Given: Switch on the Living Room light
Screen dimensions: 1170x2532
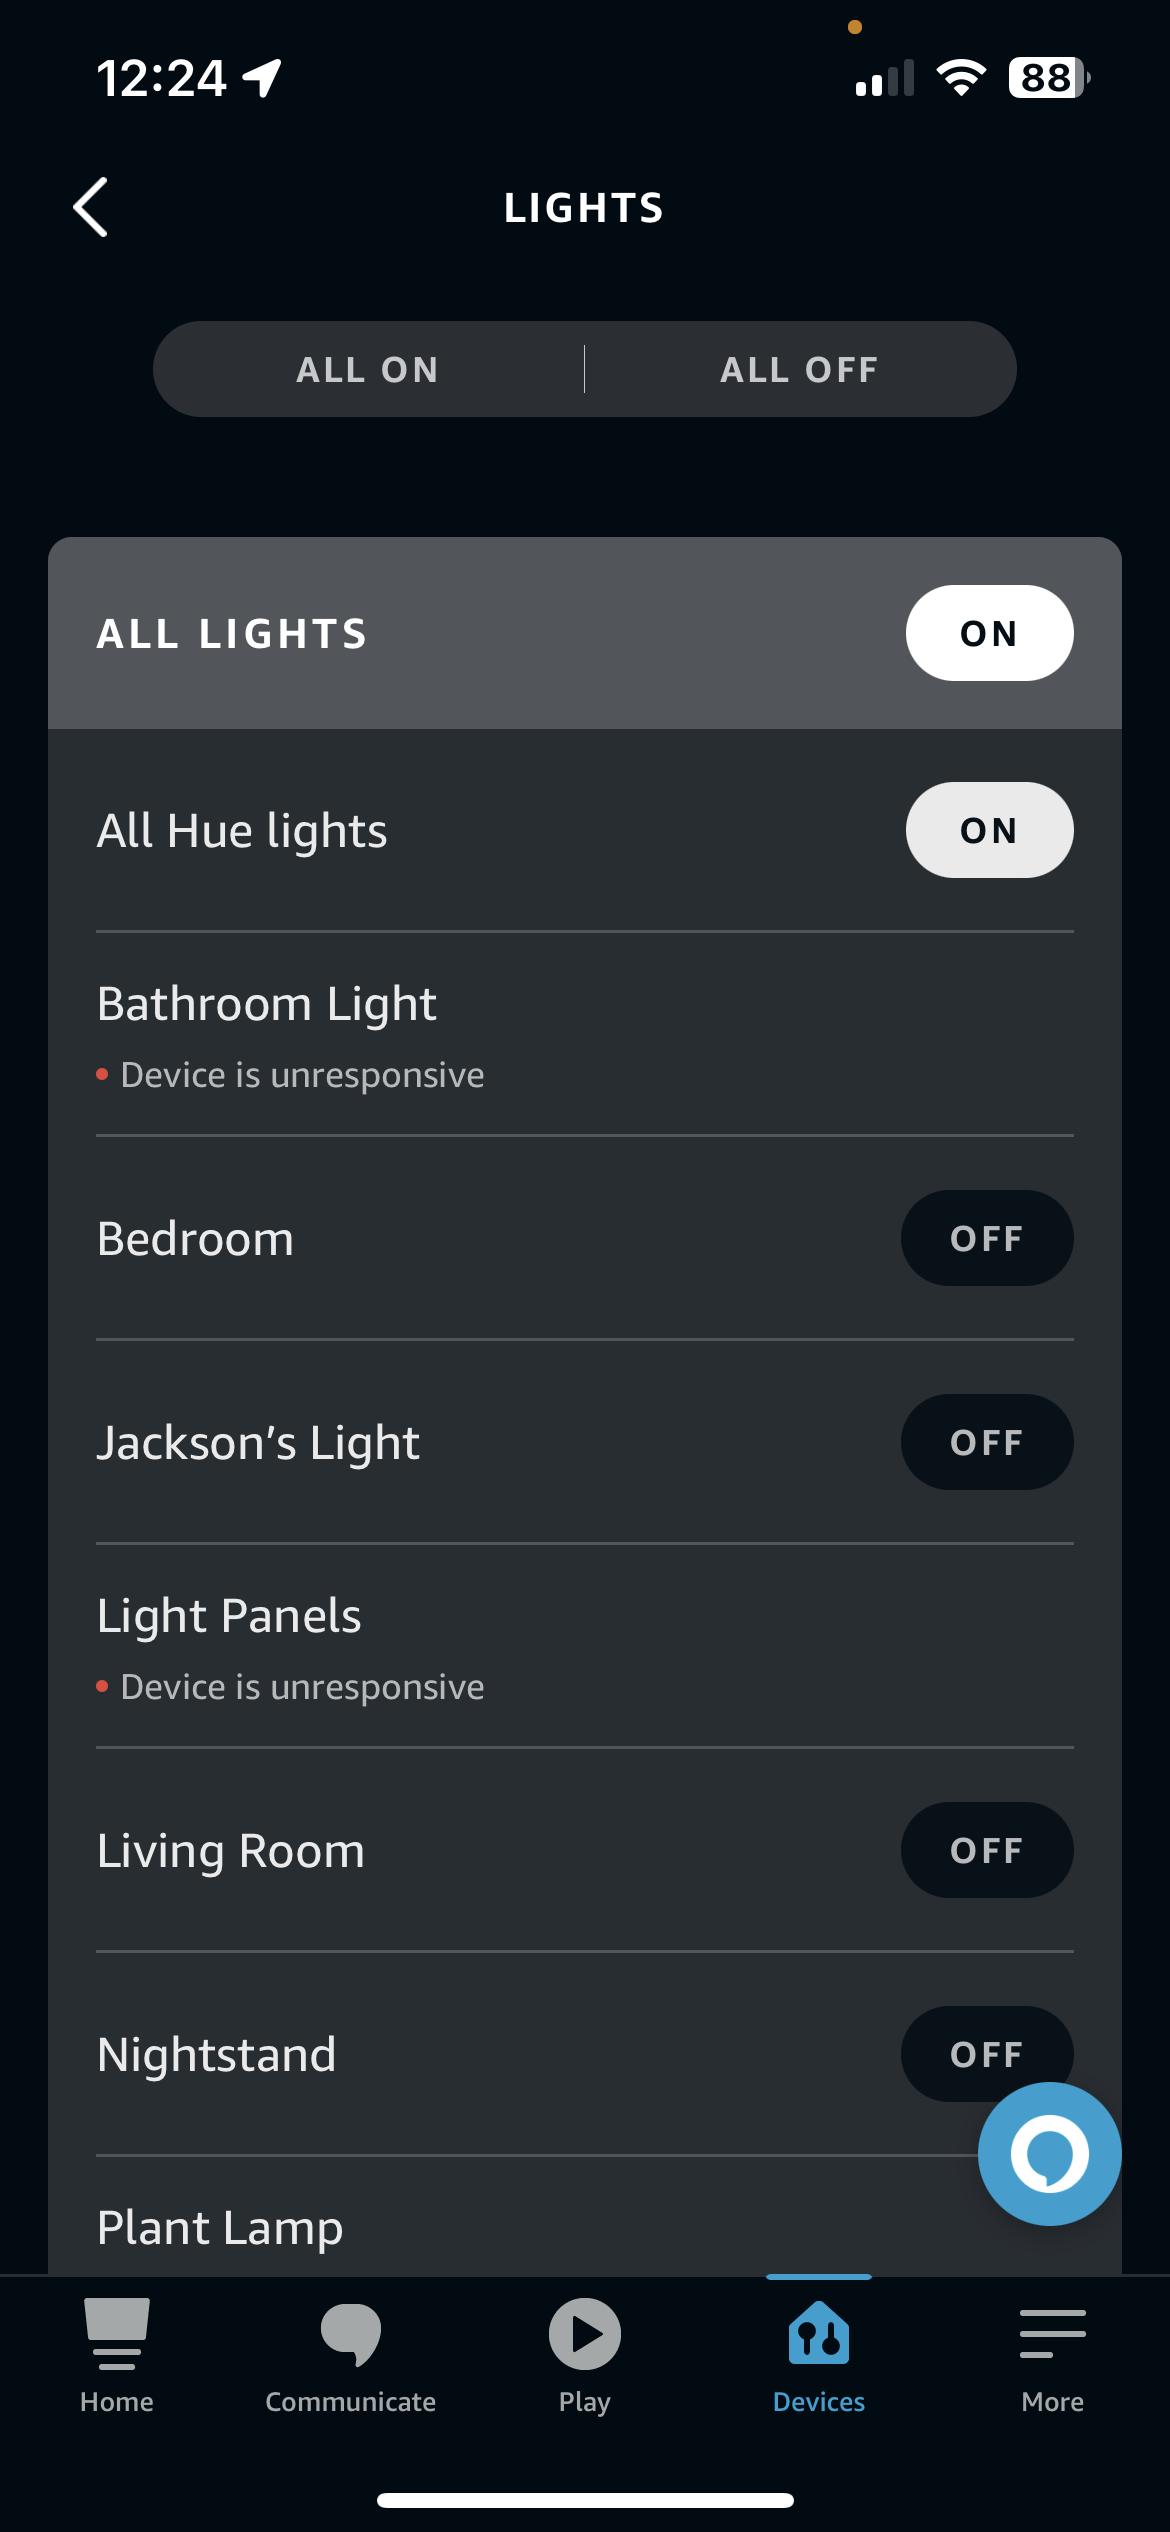Looking at the screenshot, I should click(x=987, y=1850).
